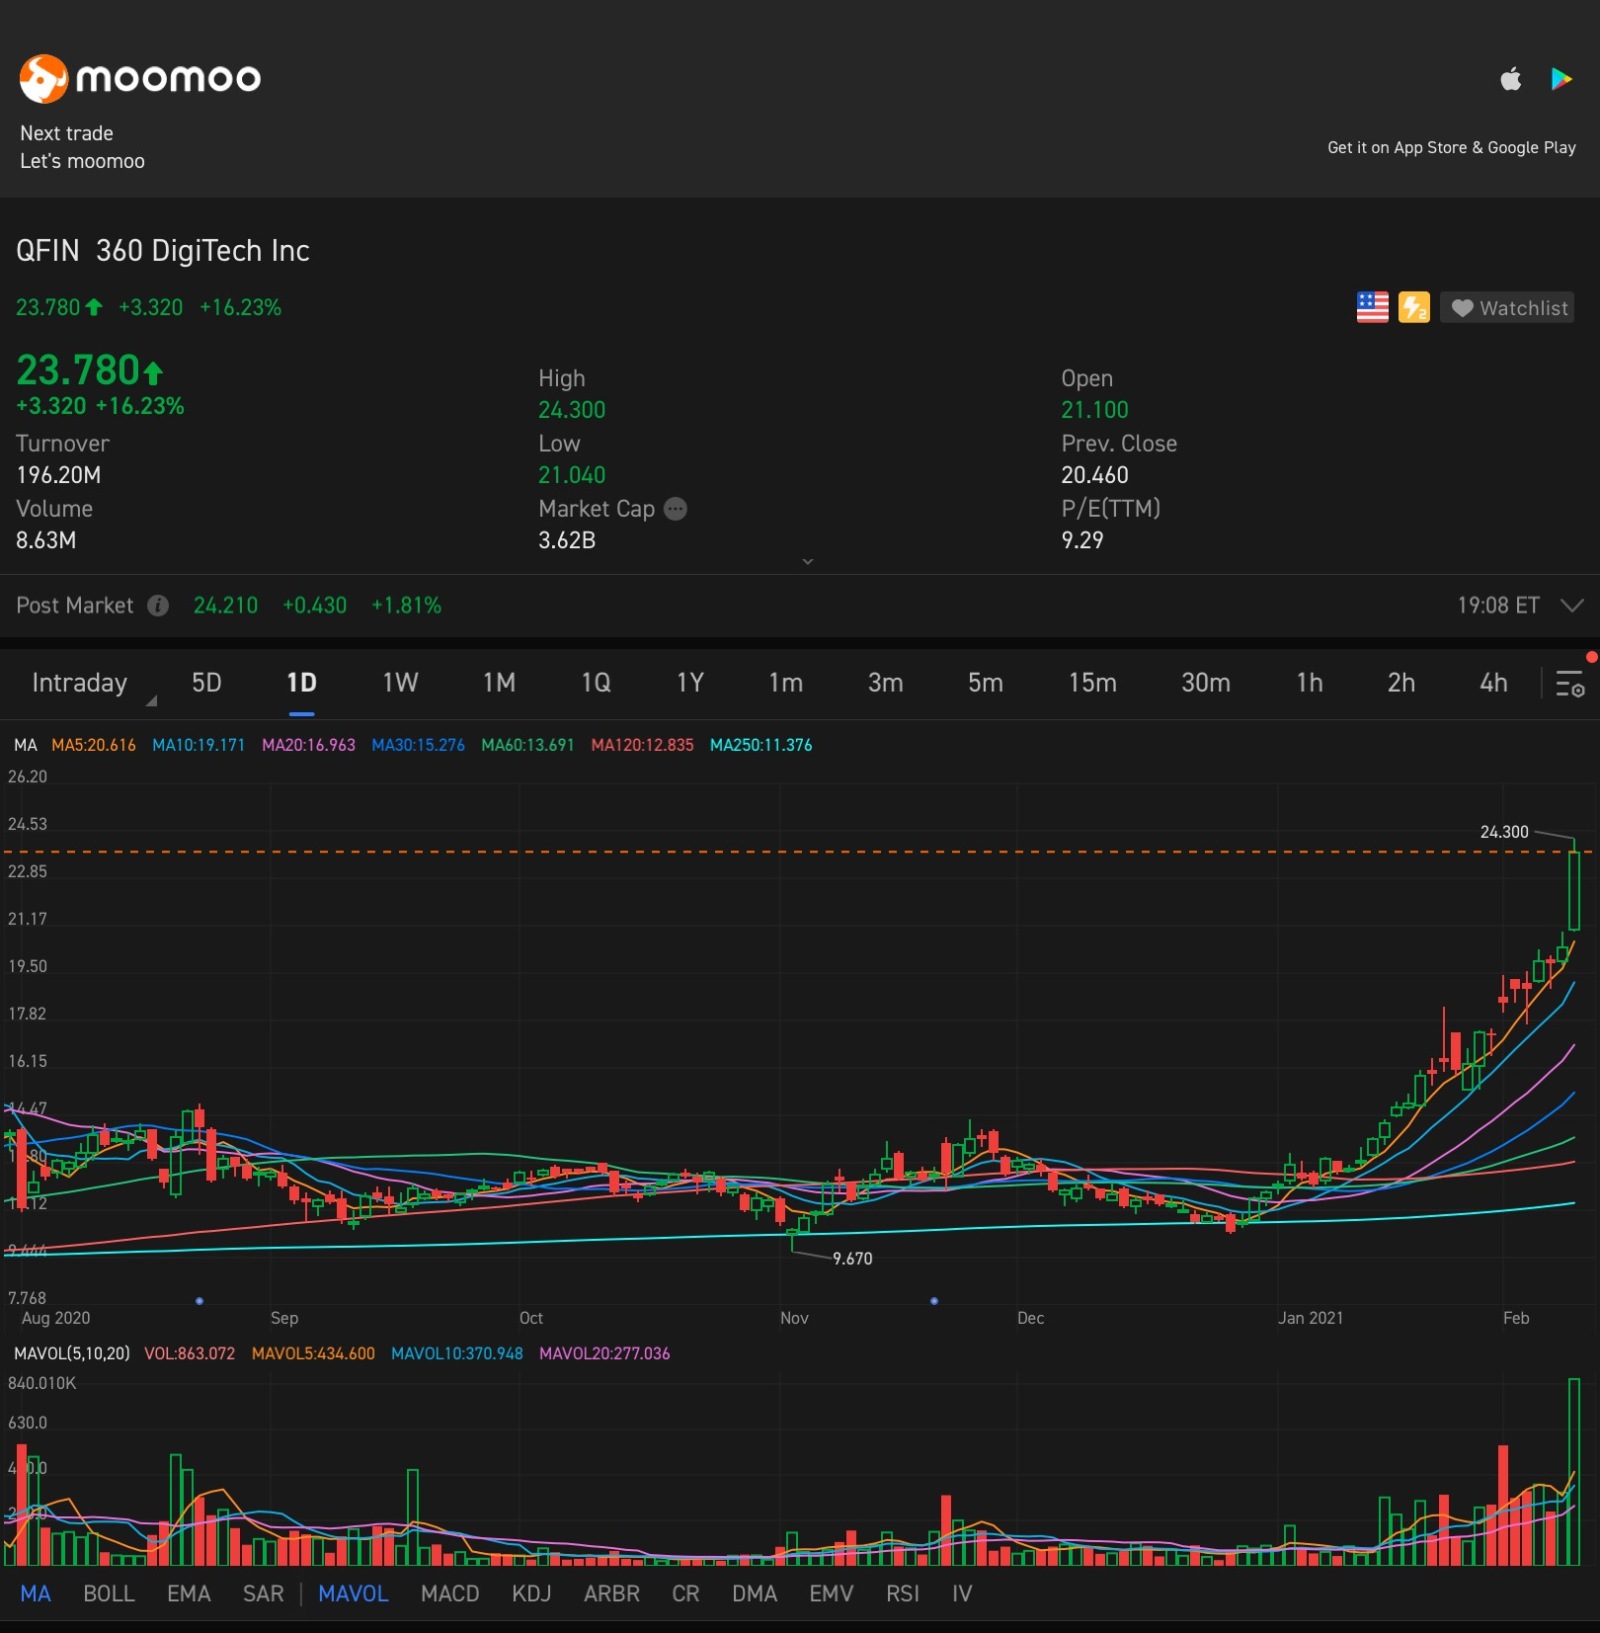Expand the post market row chevron

(1571, 605)
